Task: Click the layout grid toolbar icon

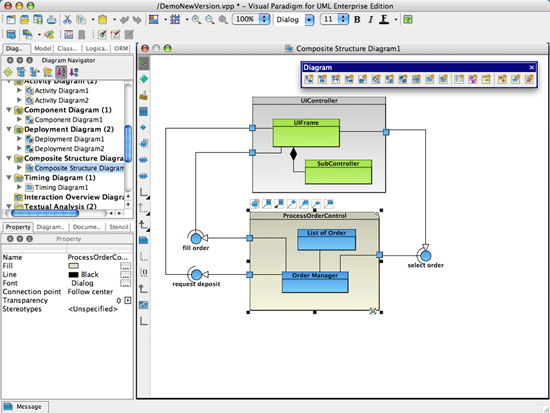Action: point(175,20)
